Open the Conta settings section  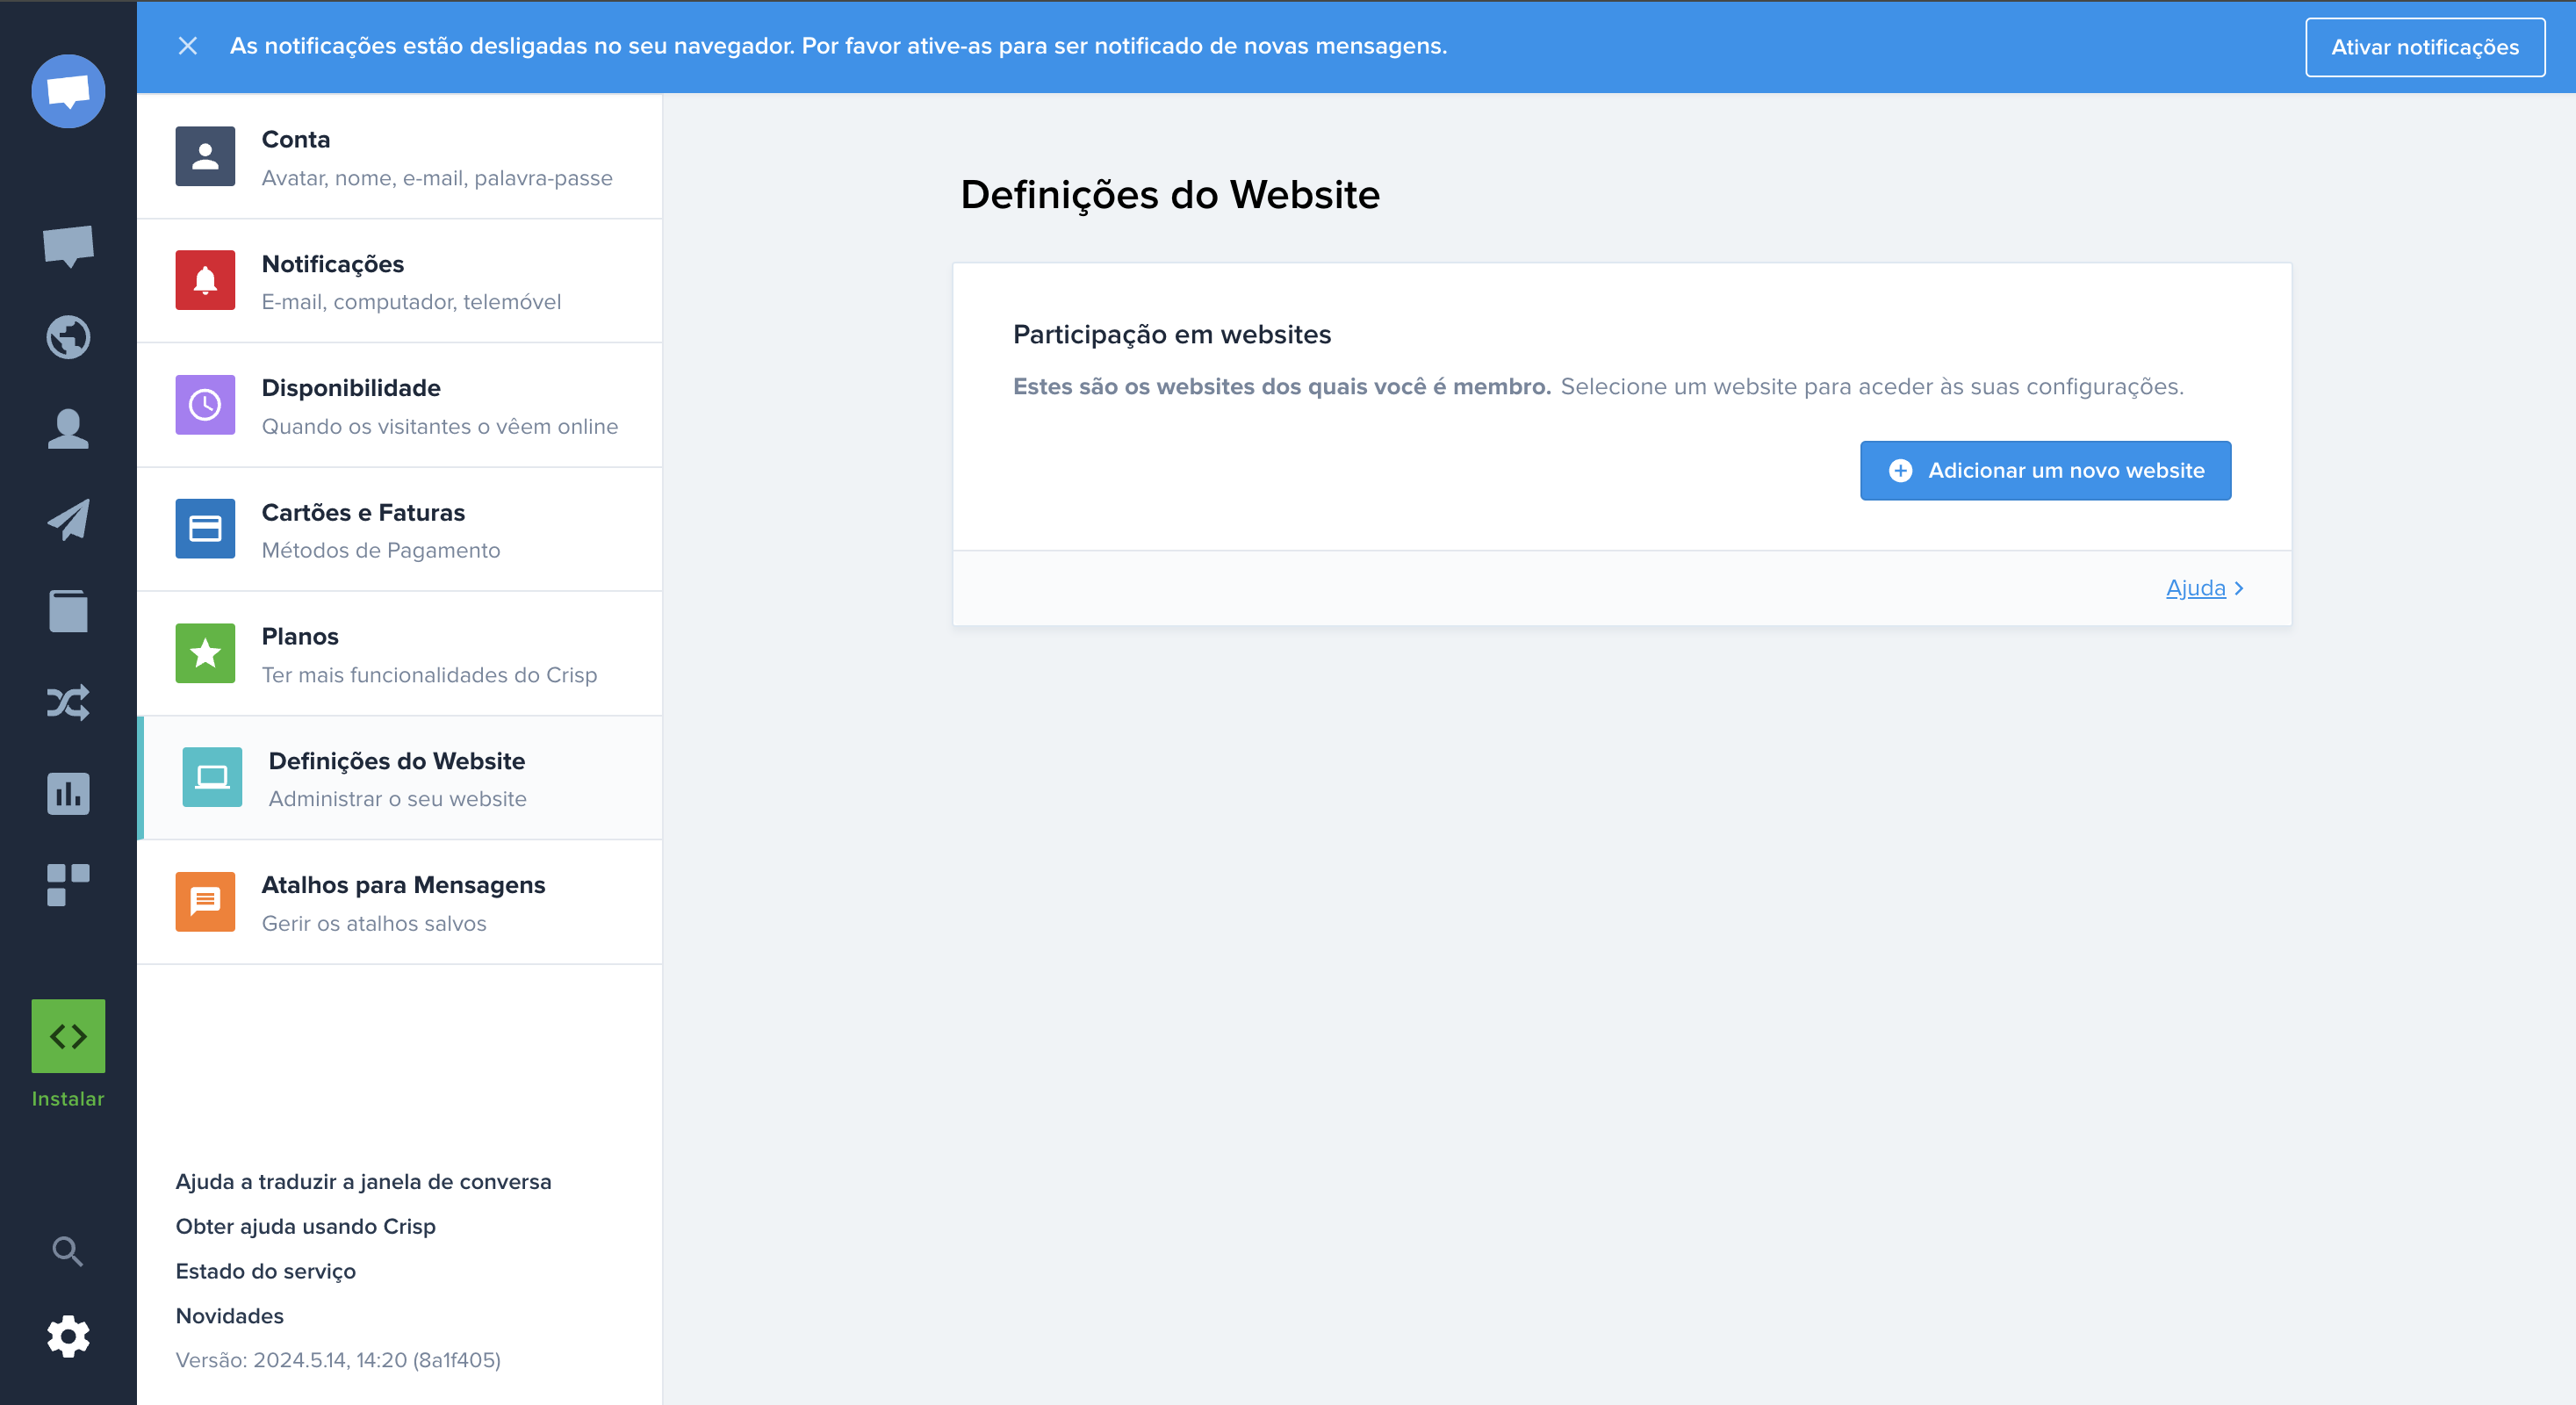point(399,157)
